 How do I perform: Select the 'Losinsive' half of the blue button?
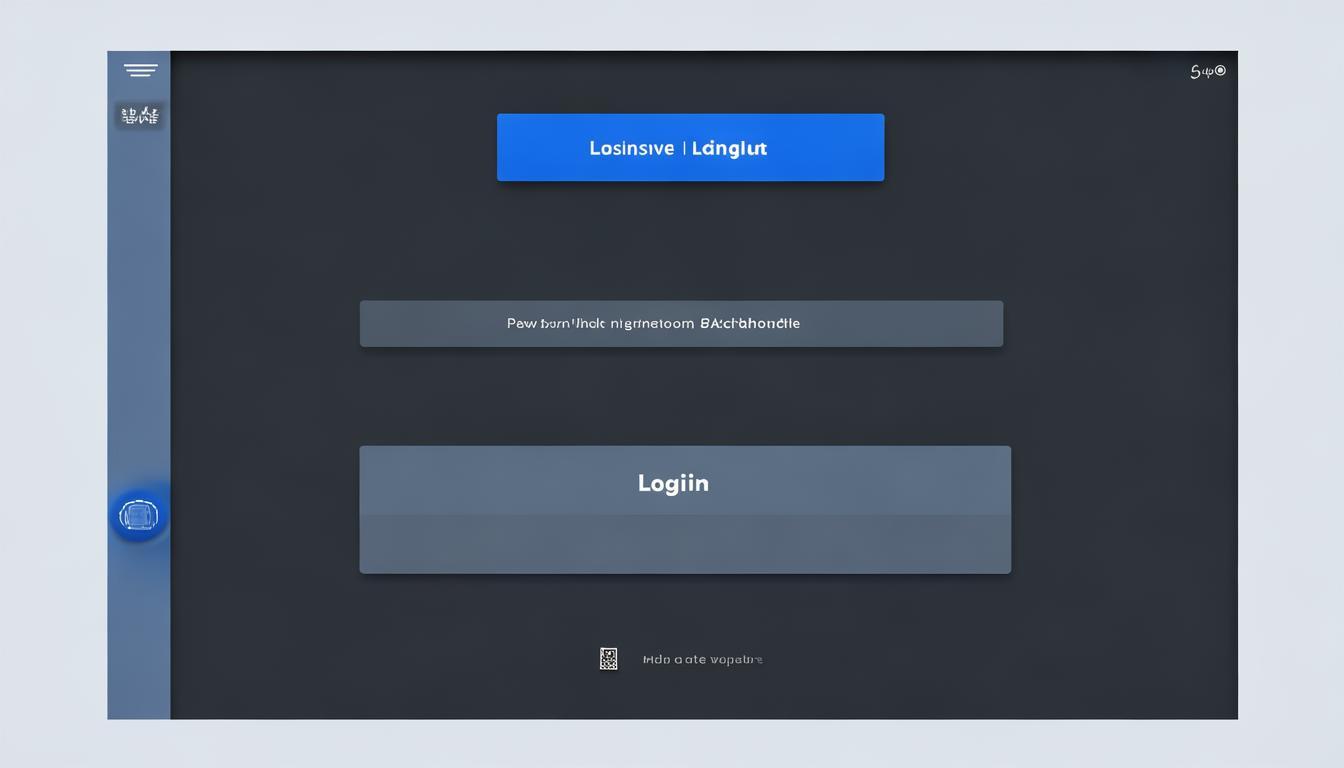tap(631, 148)
